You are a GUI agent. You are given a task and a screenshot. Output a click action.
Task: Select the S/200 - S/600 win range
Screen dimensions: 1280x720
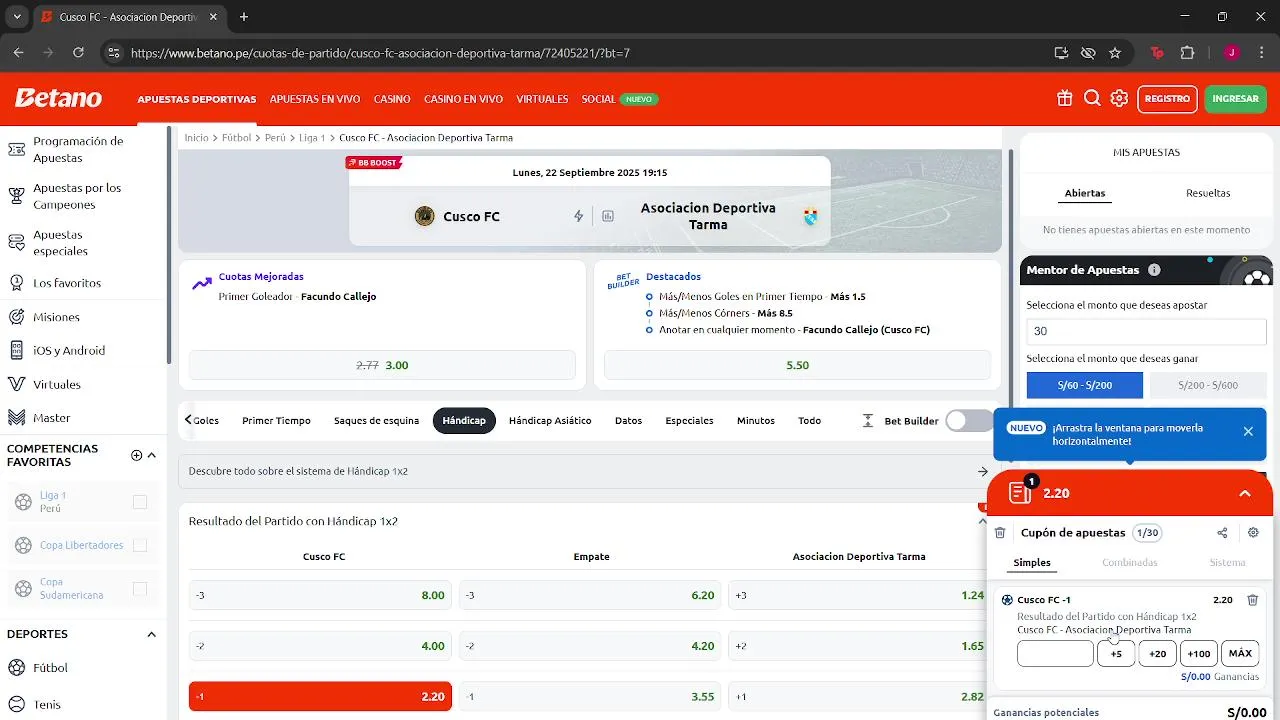(x=1208, y=385)
